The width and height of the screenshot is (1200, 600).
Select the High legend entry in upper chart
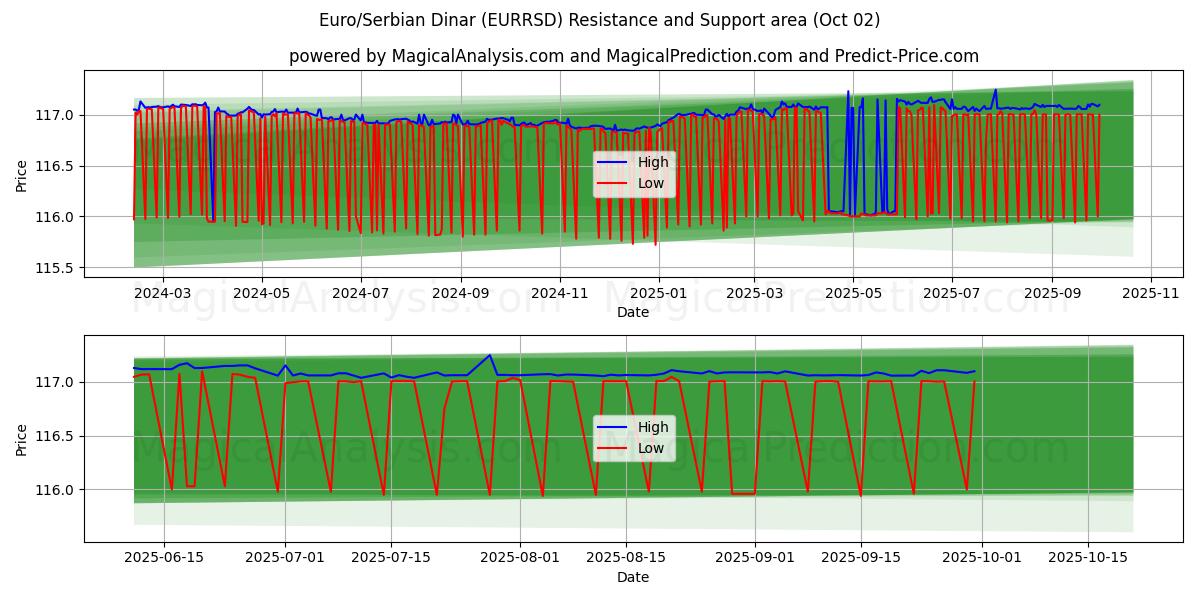[x=653, y=163]
